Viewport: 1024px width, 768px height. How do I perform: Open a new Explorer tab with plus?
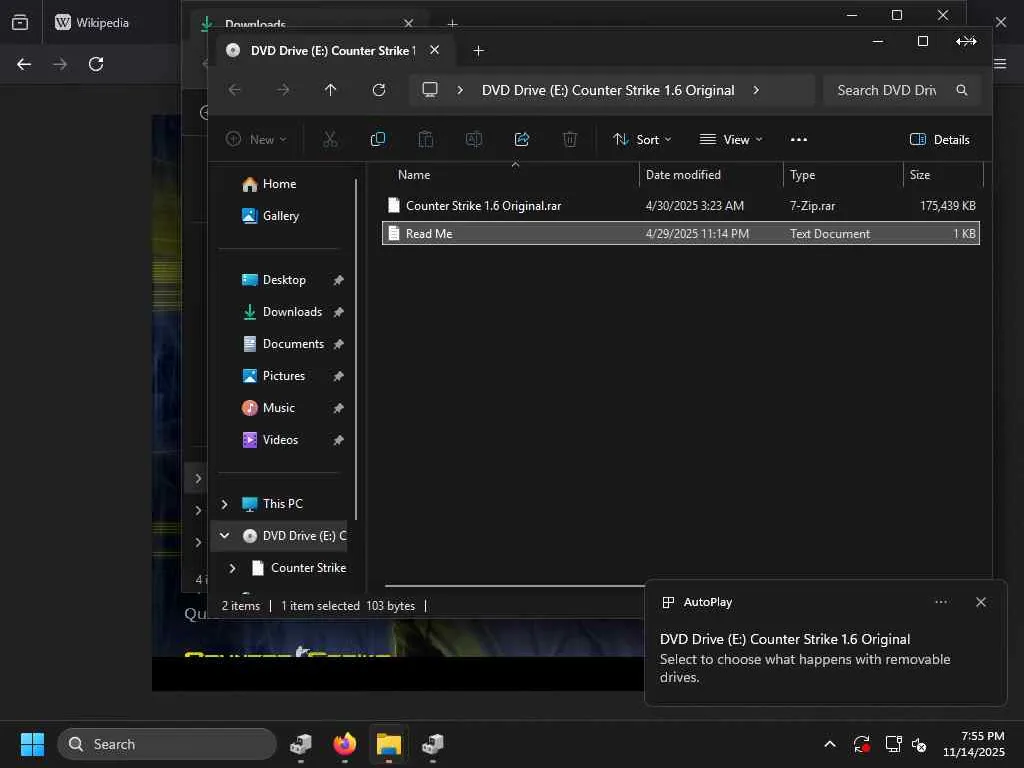[x=478, y=50]
